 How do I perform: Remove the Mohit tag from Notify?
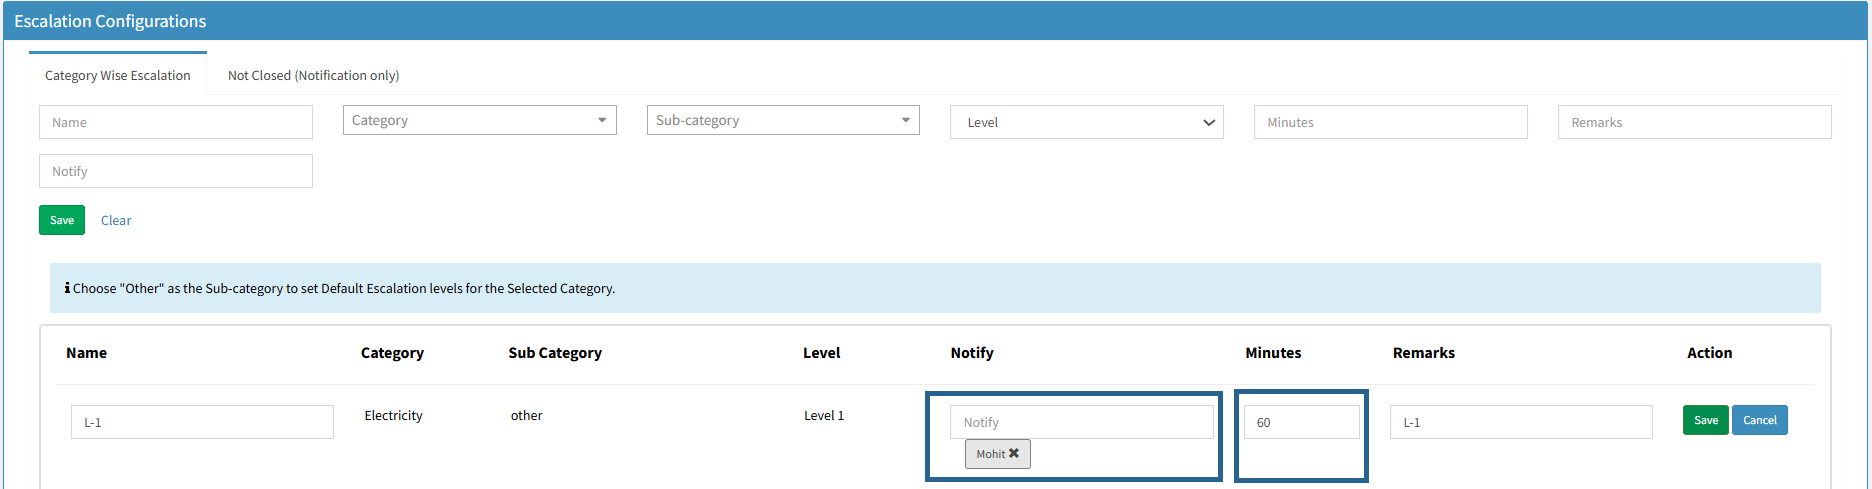pos(1014,453)
